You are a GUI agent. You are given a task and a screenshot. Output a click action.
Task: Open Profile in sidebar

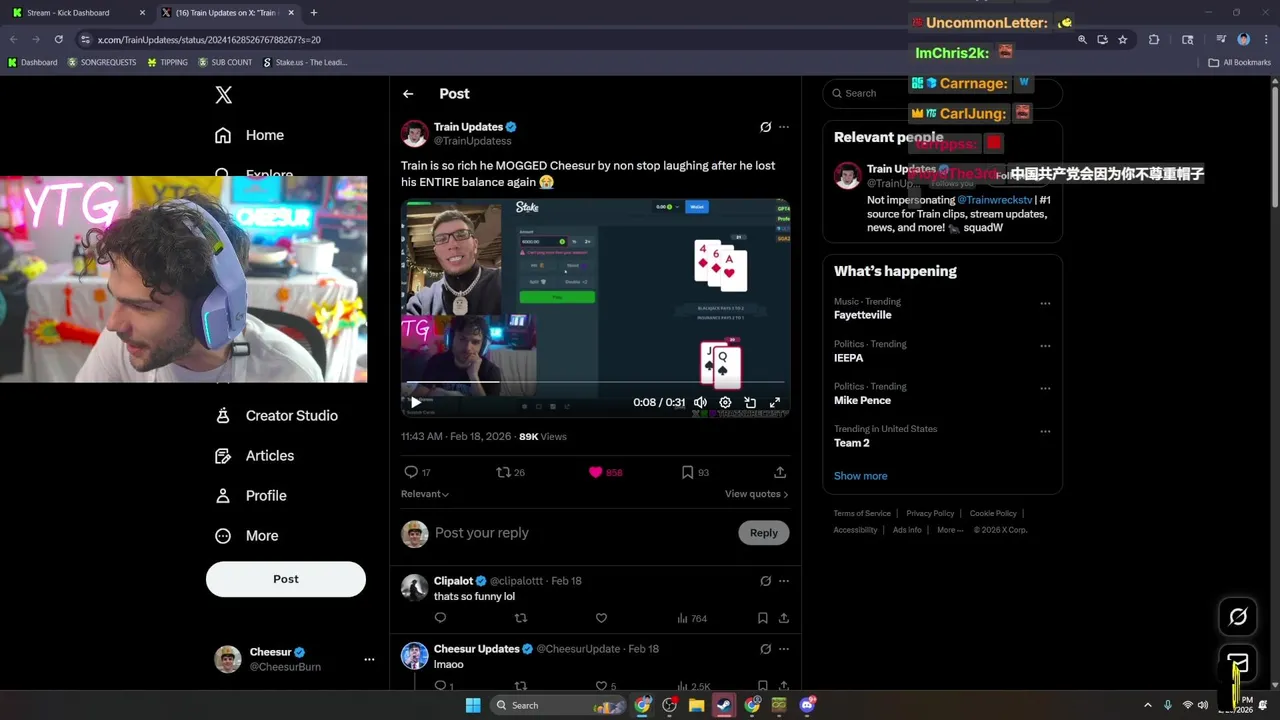[251, 496]
